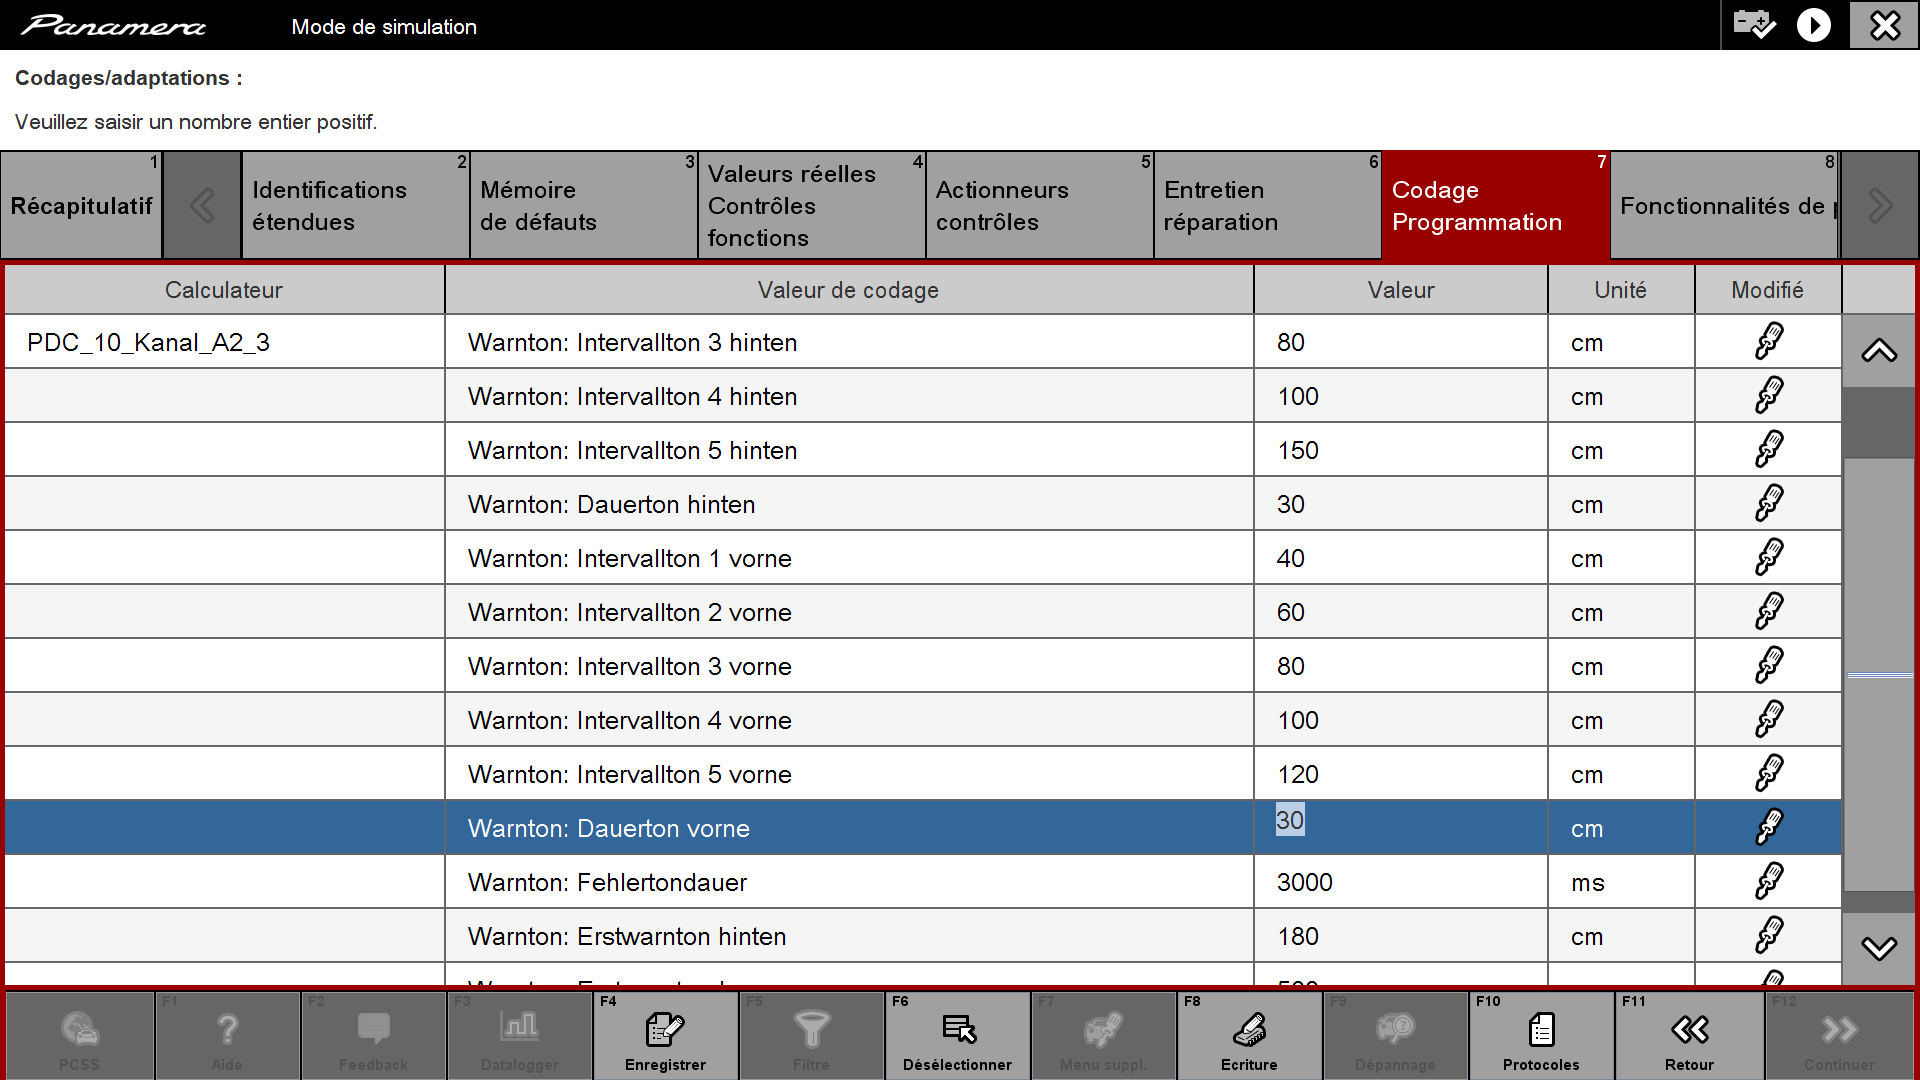The width and height of the screenshot is (1920, 1080).
Task: Select the Ecriture write icon
Action: pyautogui.click(x=1249, y=1029)
